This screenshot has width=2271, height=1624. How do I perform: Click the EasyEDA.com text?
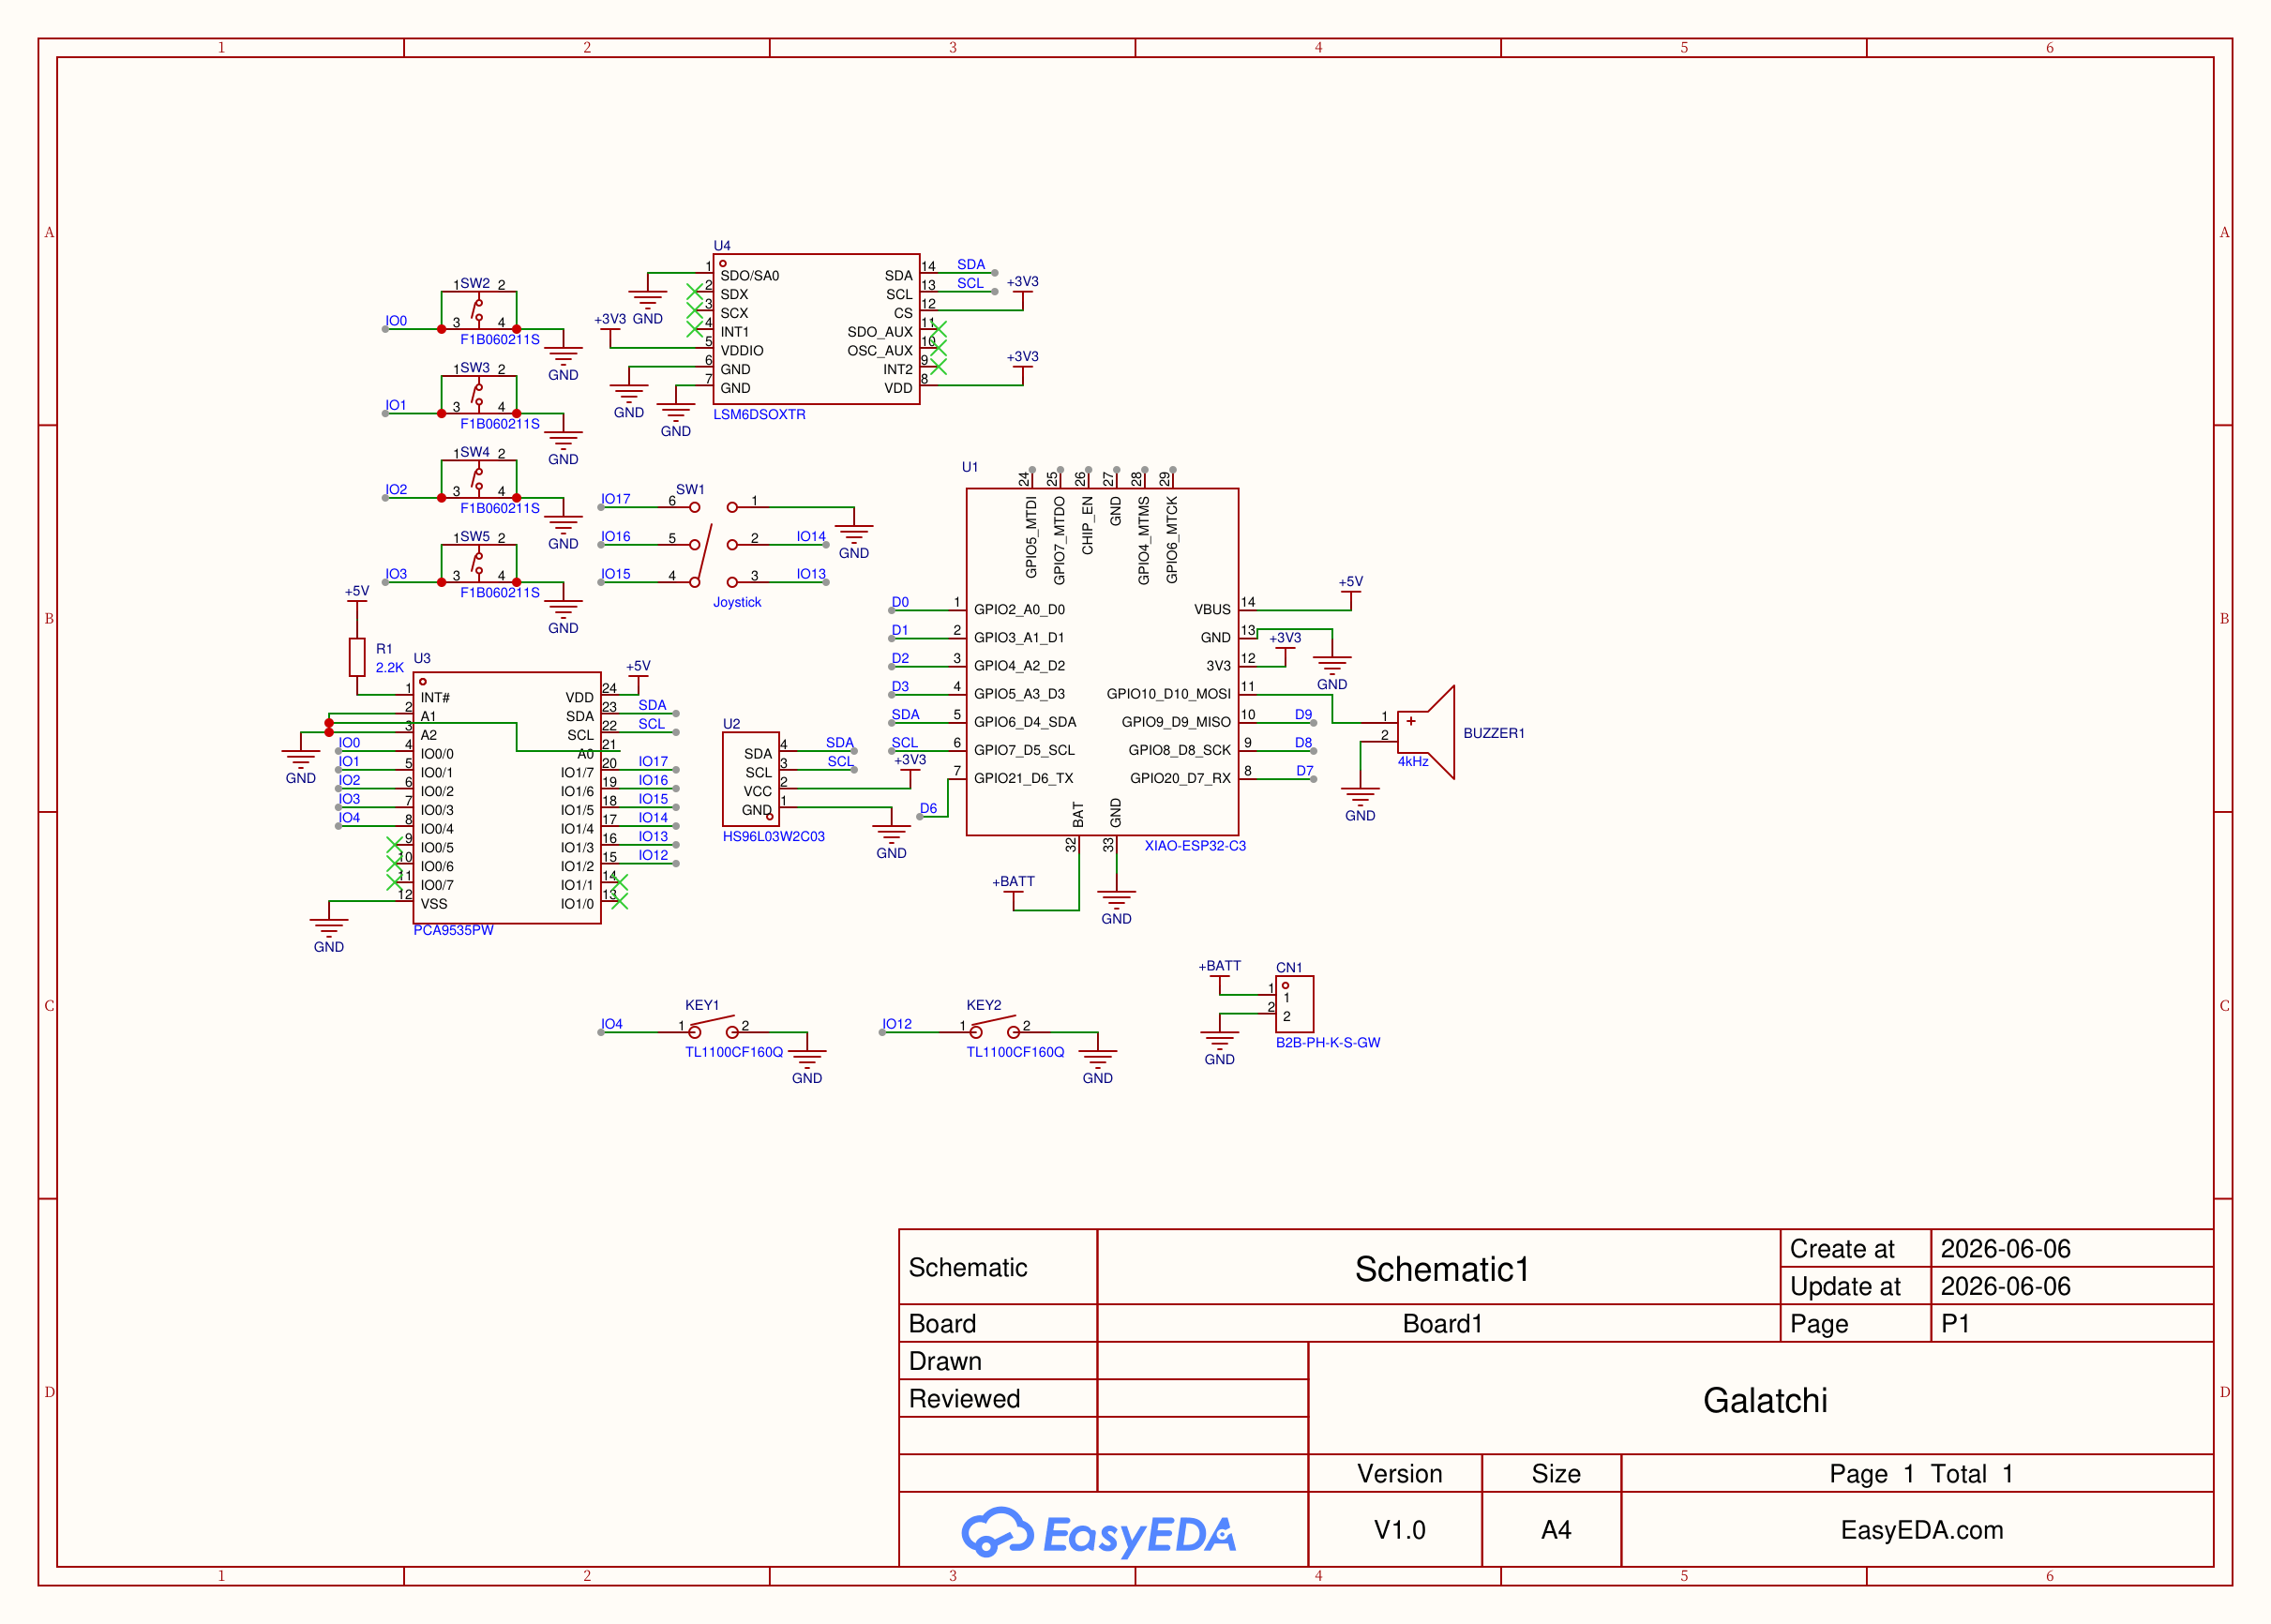tap(1921, 1530)
